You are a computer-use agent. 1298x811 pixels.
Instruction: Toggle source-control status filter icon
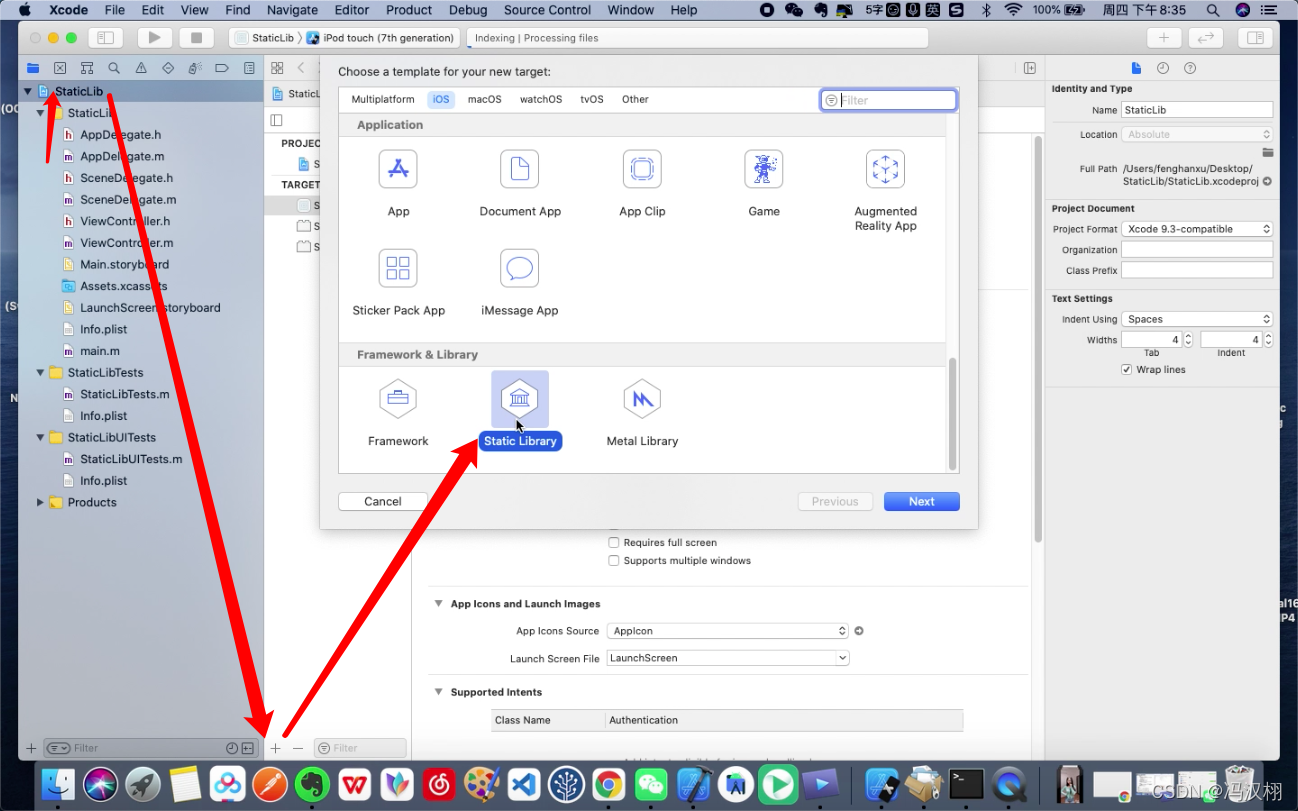(247, 748)
